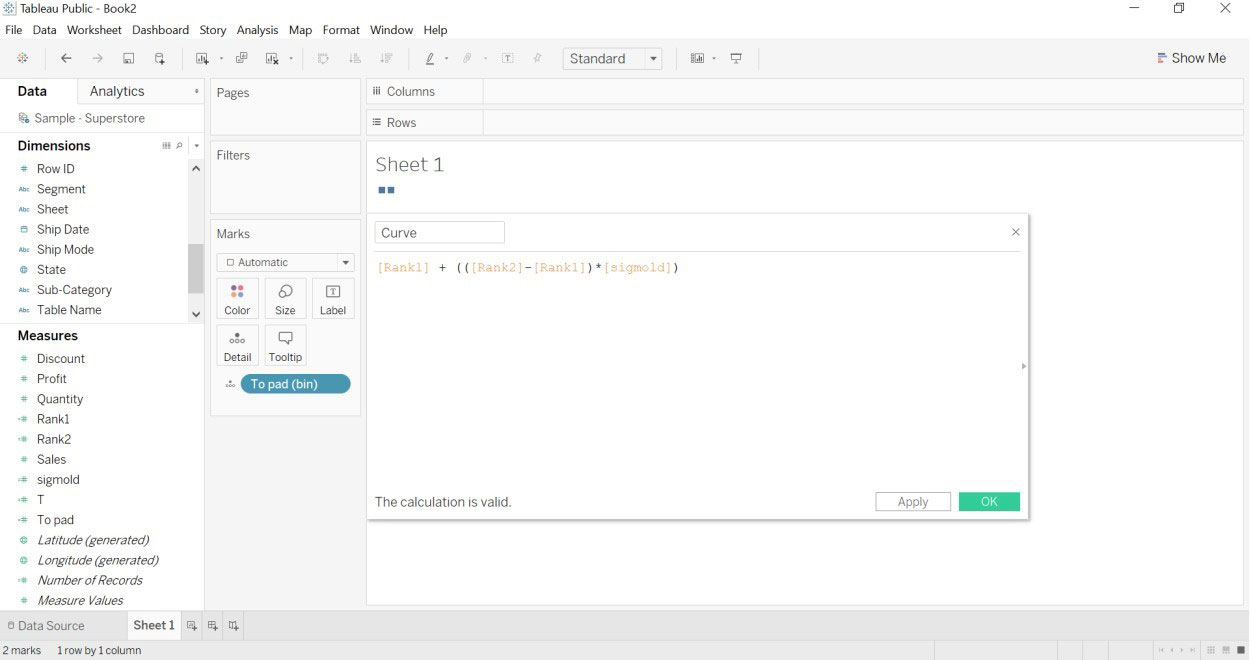The width and height of the screenshot is (1250, 660).
Task: Click the Dimensions scroll-down arrow
Action: pos(196,314)
